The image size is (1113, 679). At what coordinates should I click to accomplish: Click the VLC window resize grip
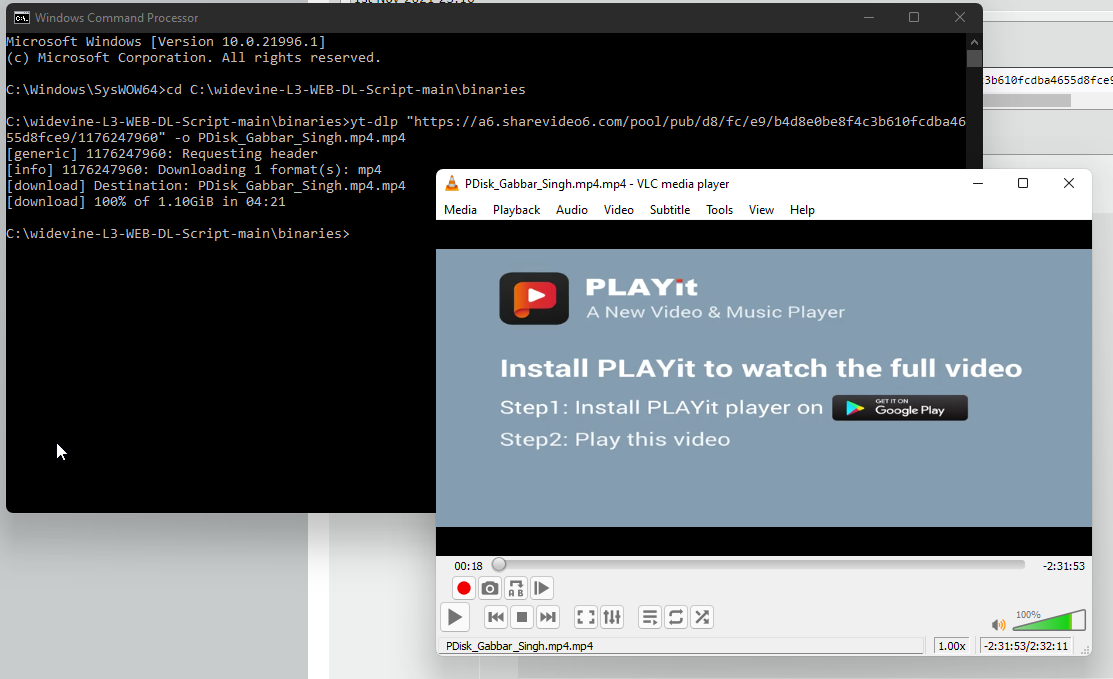[x=1085, y=649]
